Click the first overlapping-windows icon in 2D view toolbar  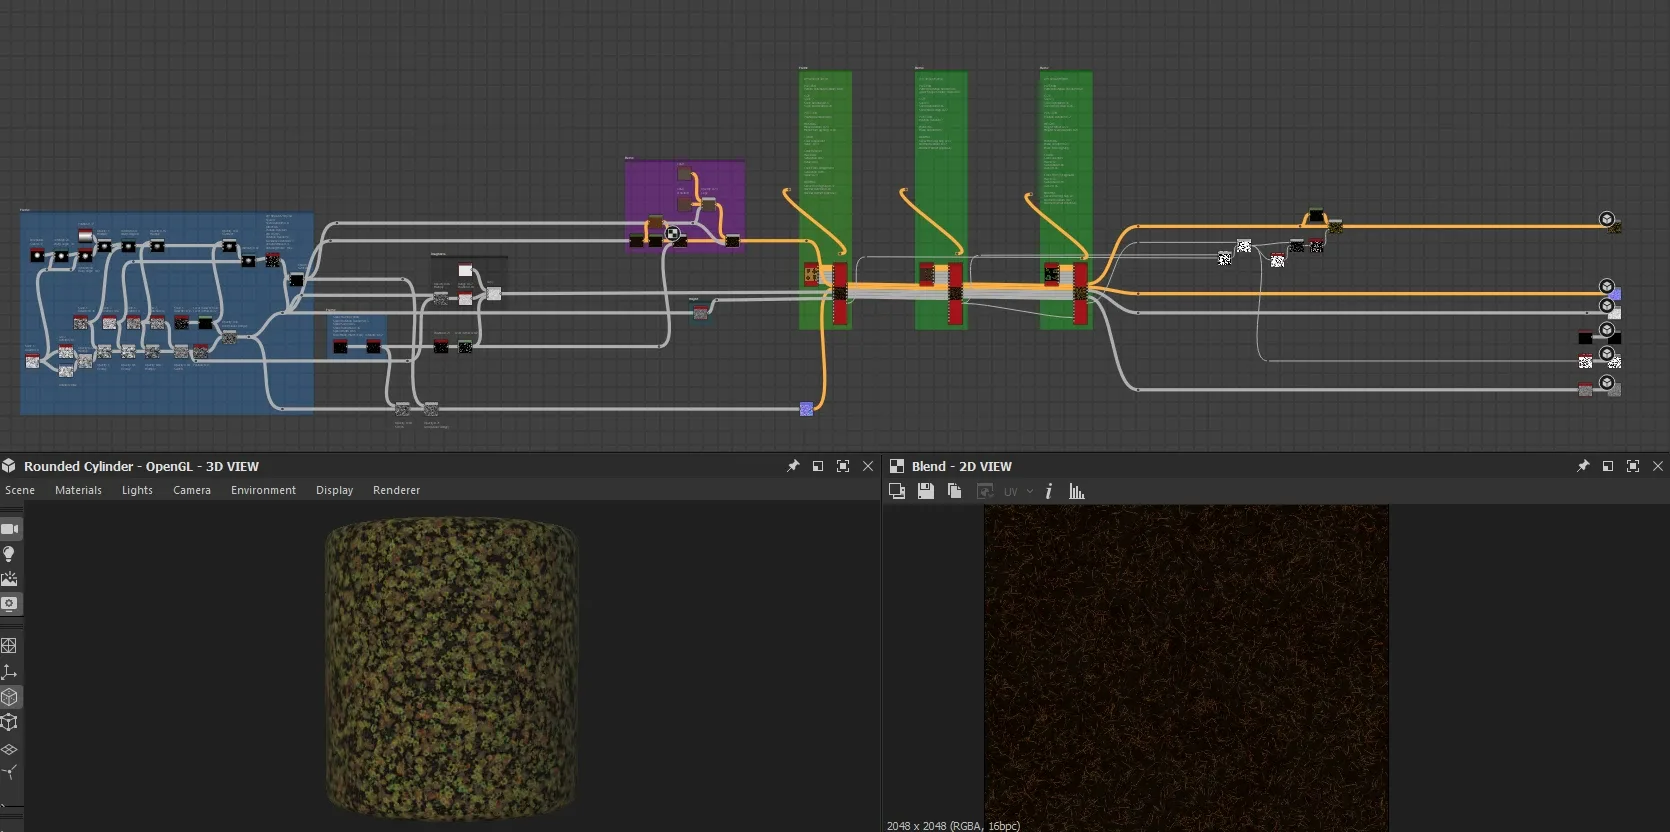tap(897, 491)
